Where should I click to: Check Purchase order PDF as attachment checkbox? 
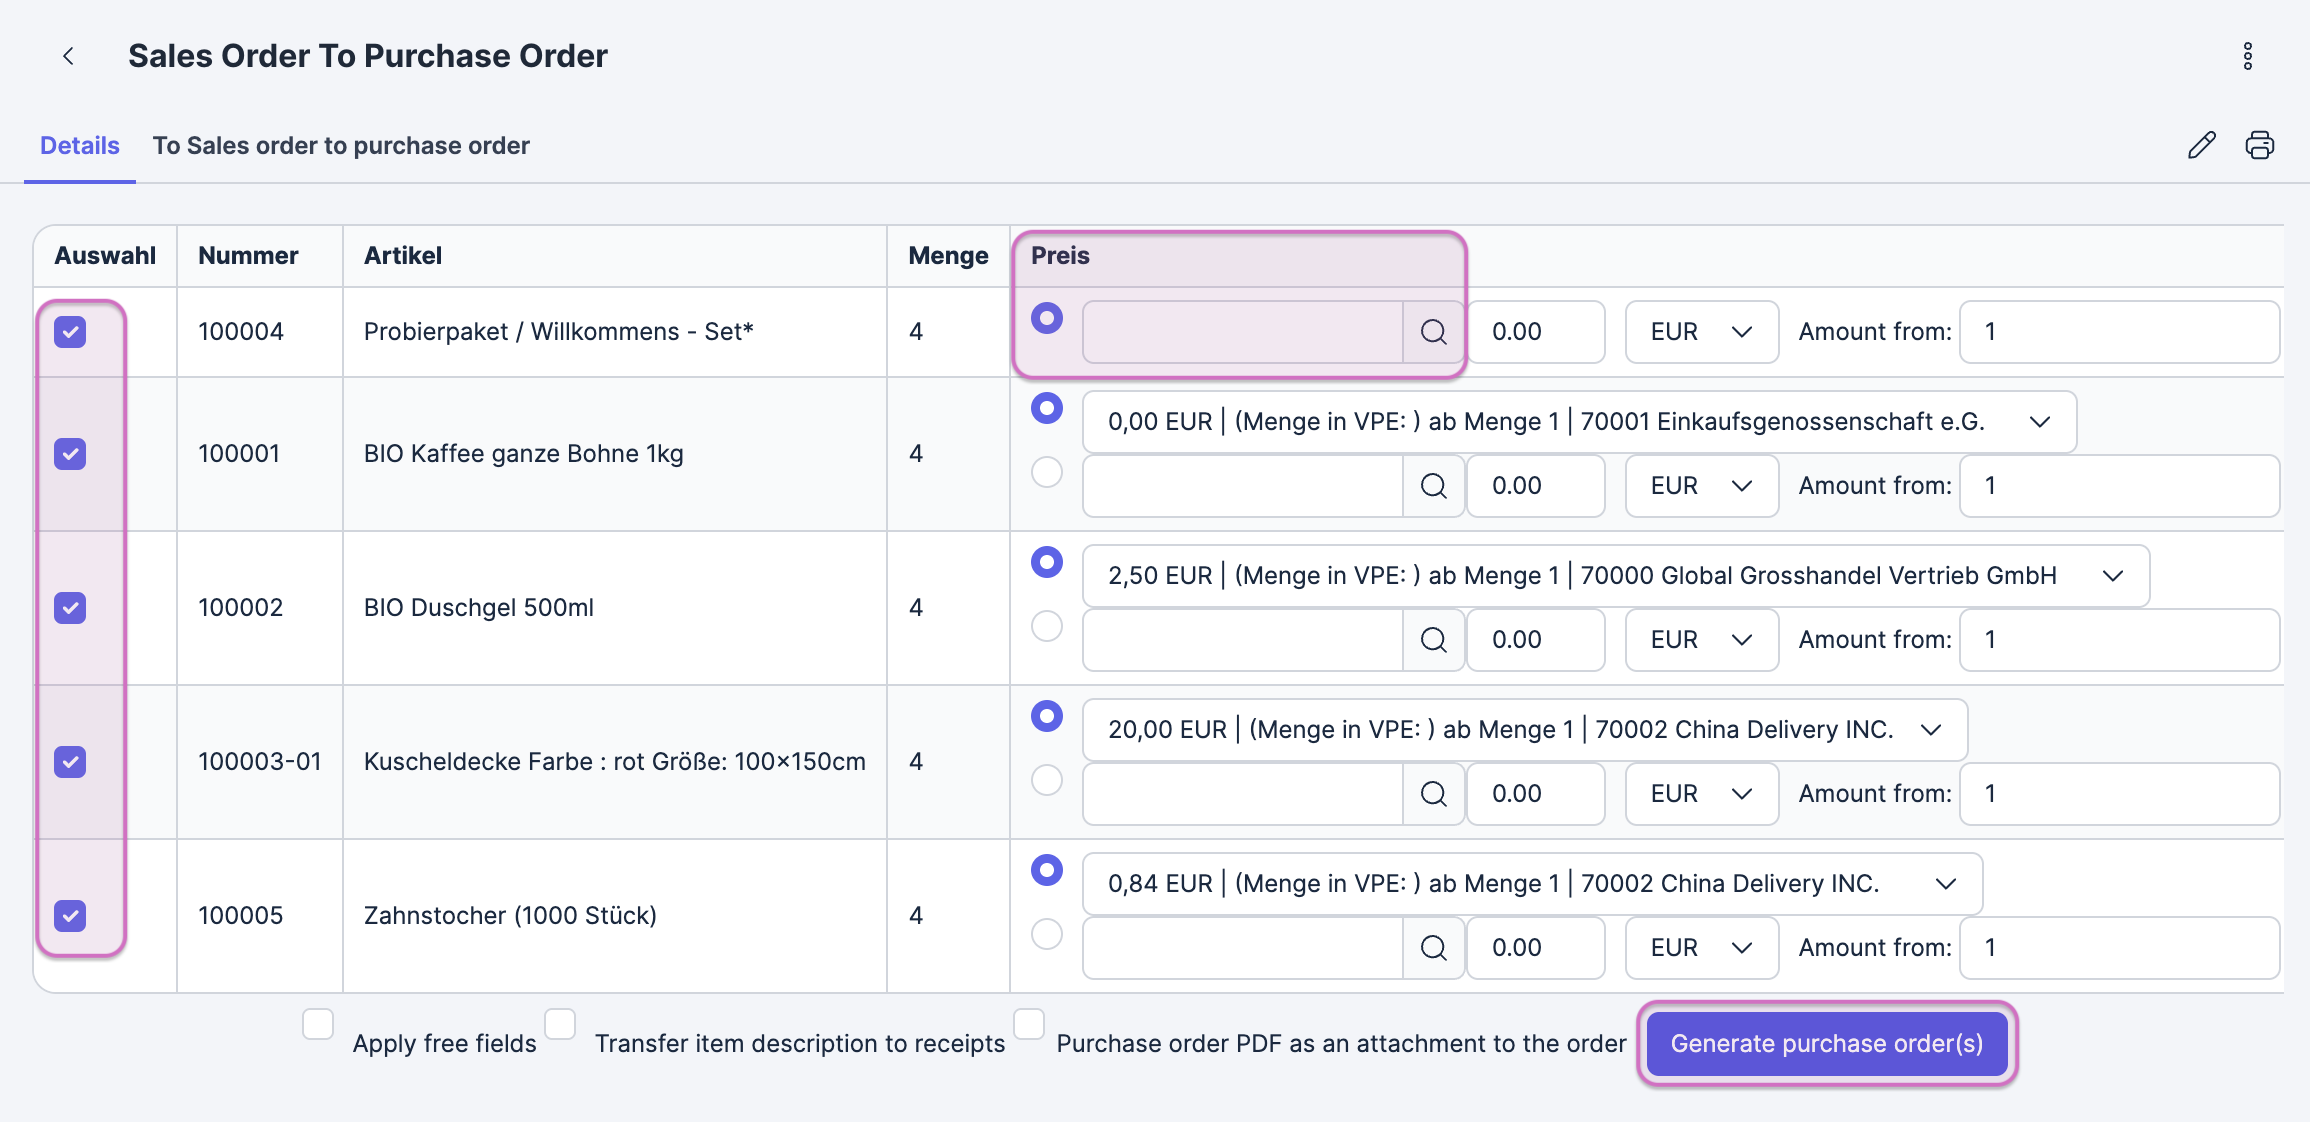click(1028, 1024)
